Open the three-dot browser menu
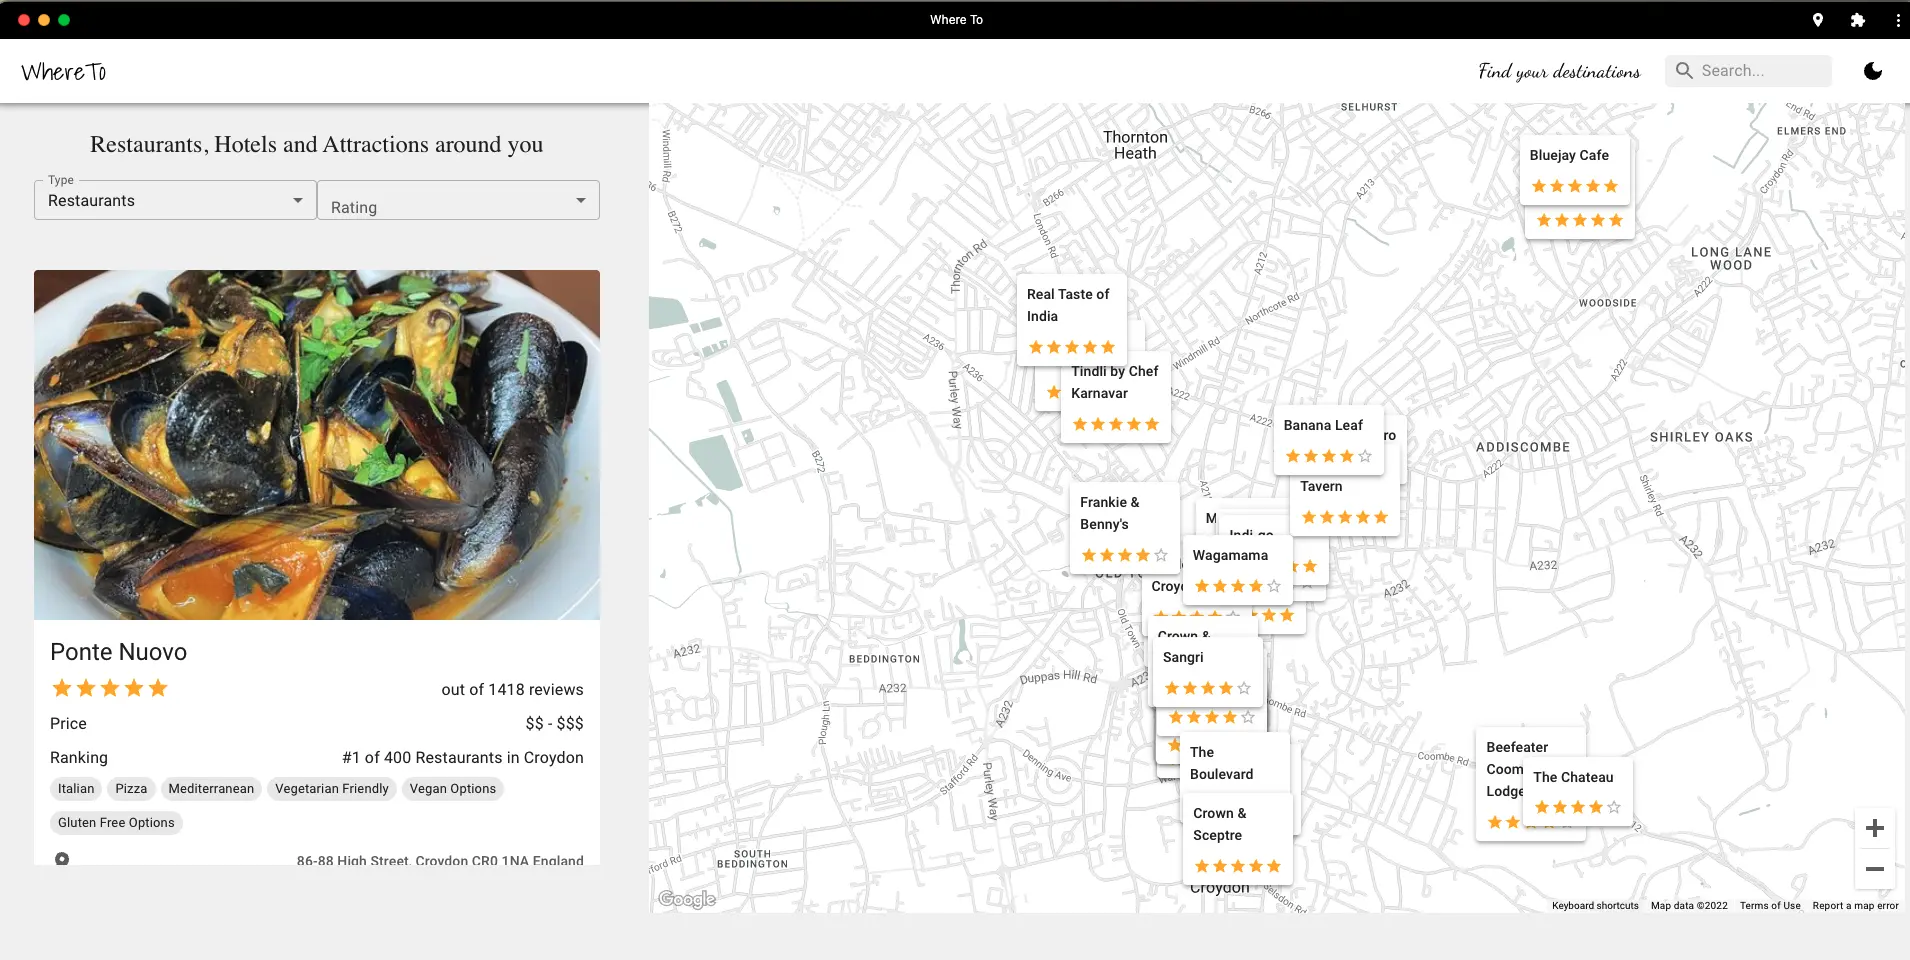This screenshot has height=960, width=1910. [1898, 20]
